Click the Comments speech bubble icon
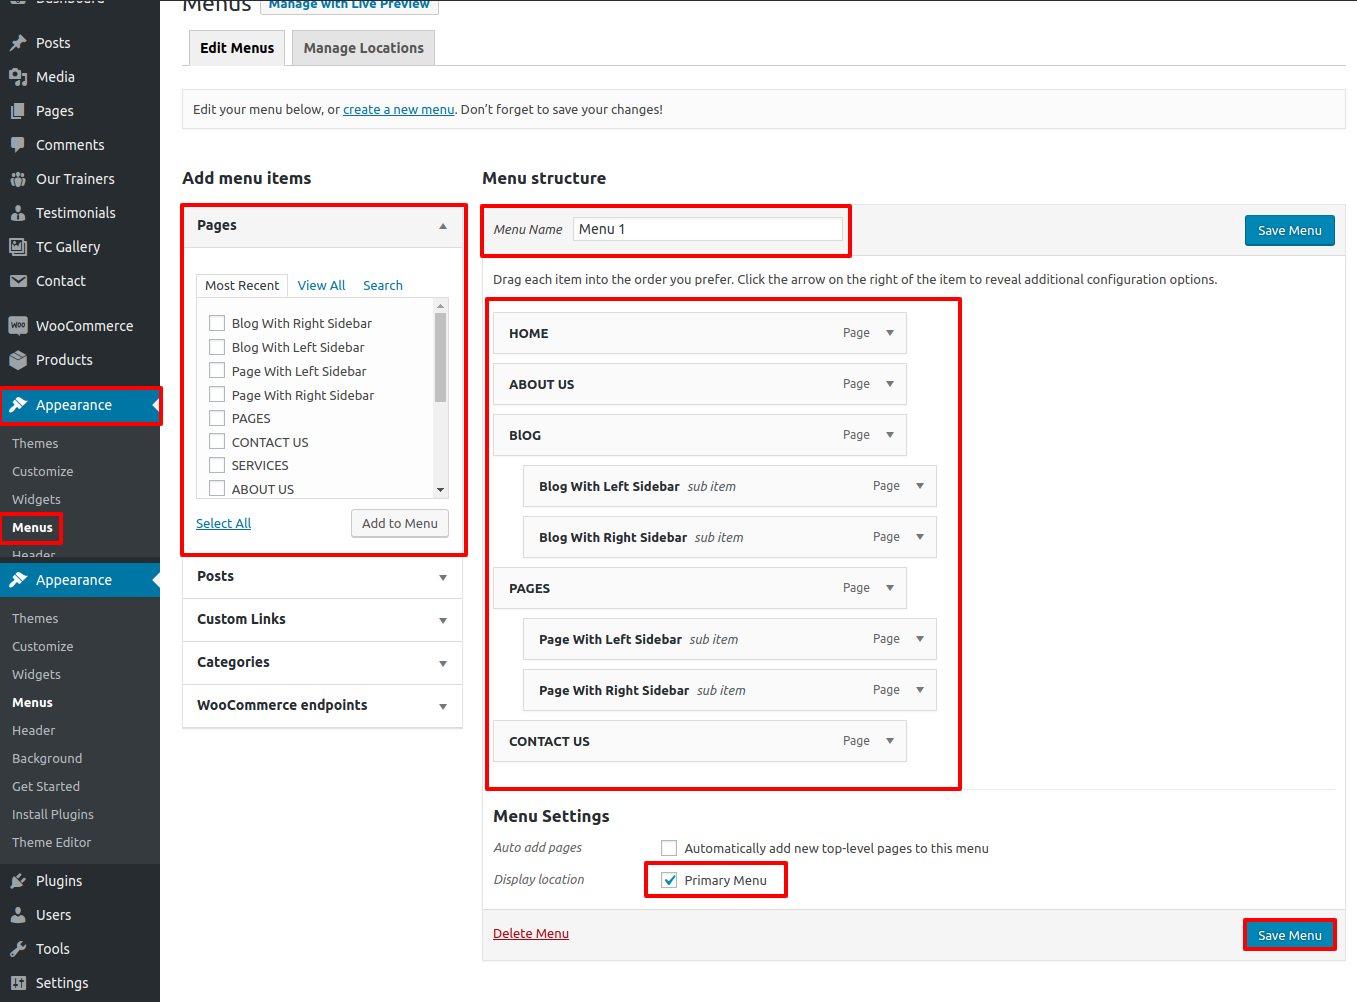Viewport: 1357px width, 1002px height. (18, 145)
